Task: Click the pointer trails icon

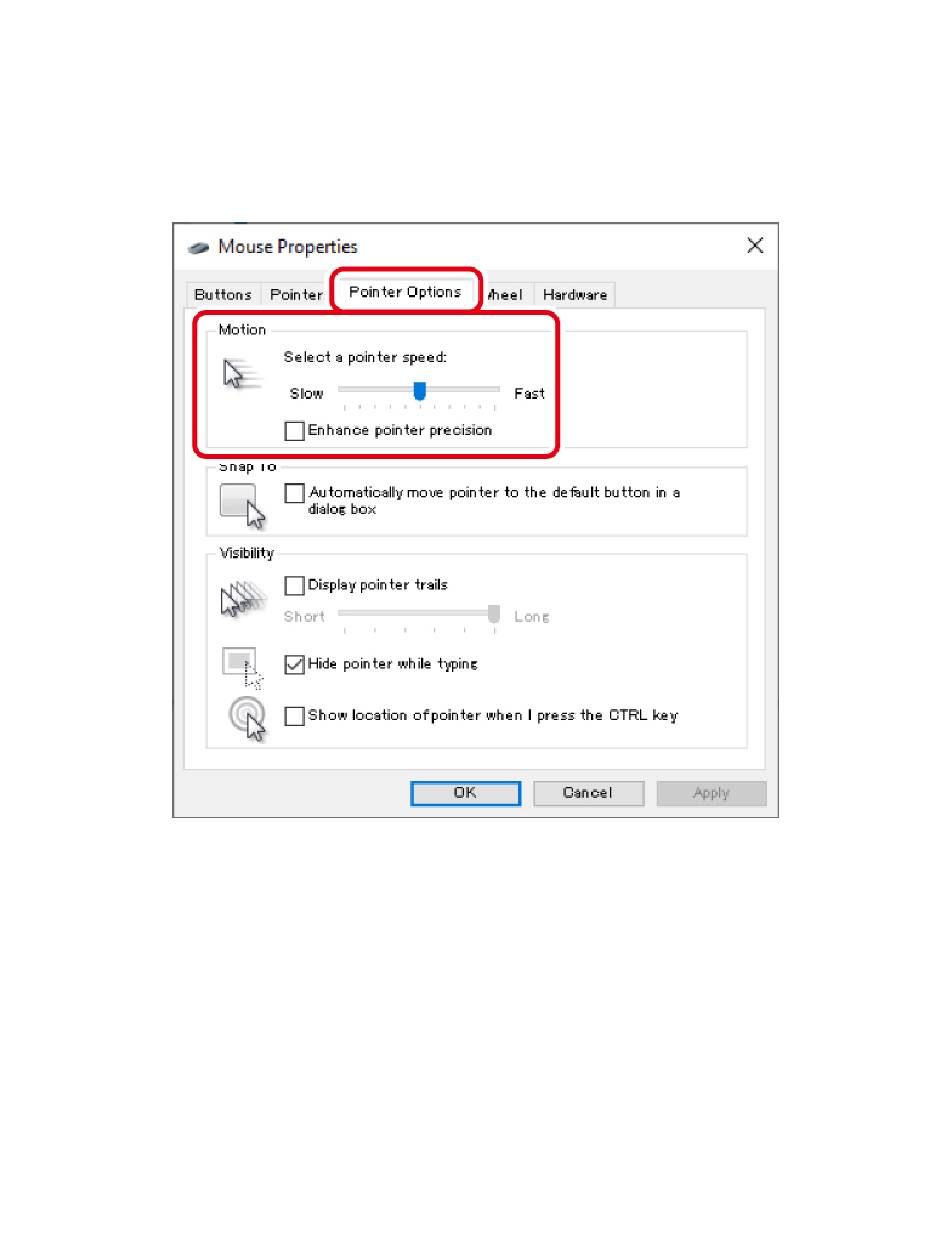Action: 240,597
